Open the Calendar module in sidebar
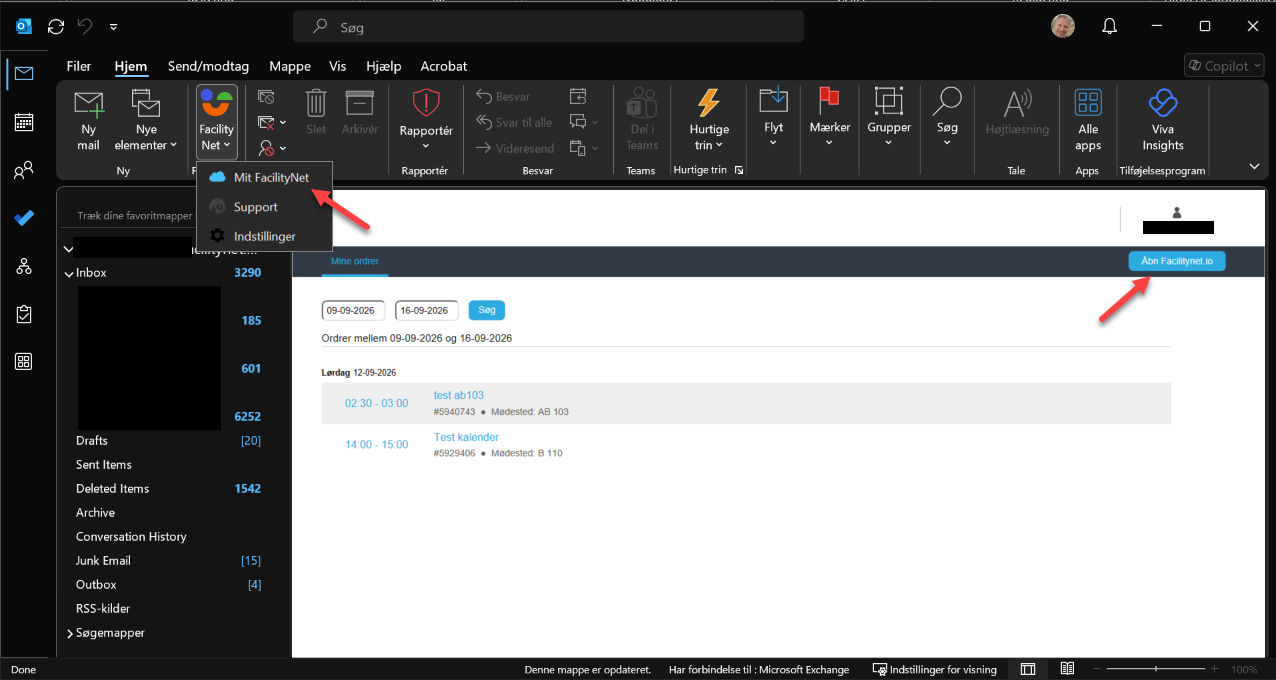 pos(24,122)
